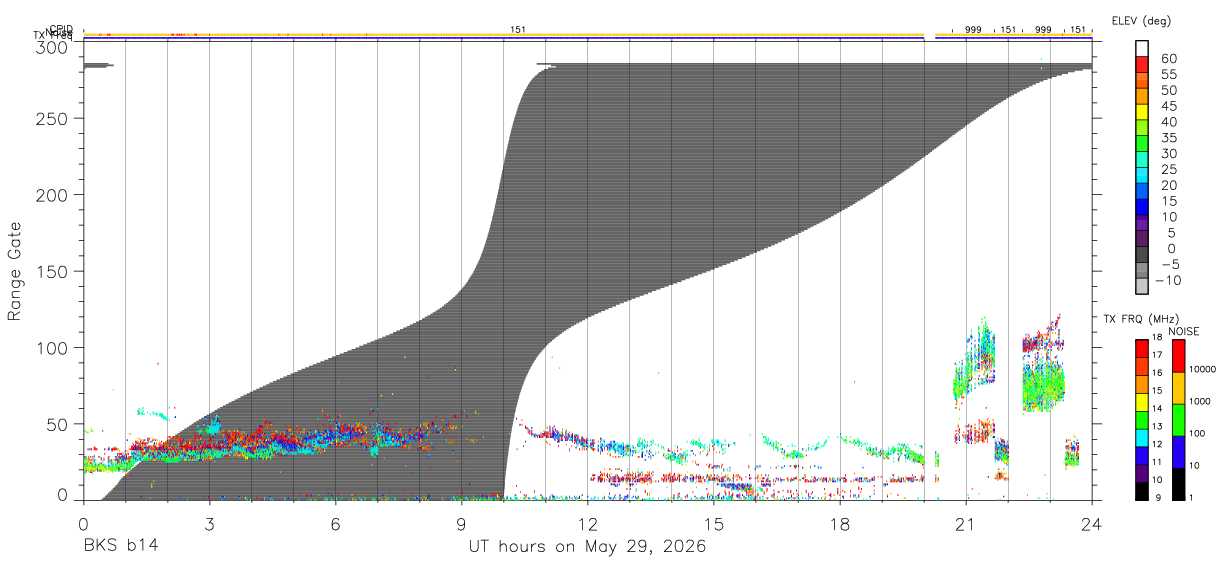
Task: Select the hour 12 tick label
Action: click(x=587, y=523)
